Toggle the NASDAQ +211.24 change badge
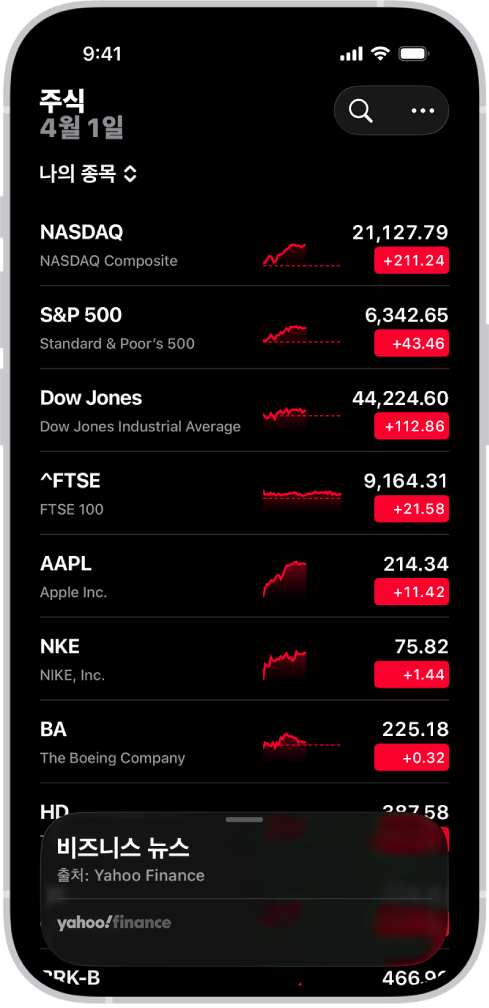The width and height of the screenshot is (489, 1008). pos(411,260)
